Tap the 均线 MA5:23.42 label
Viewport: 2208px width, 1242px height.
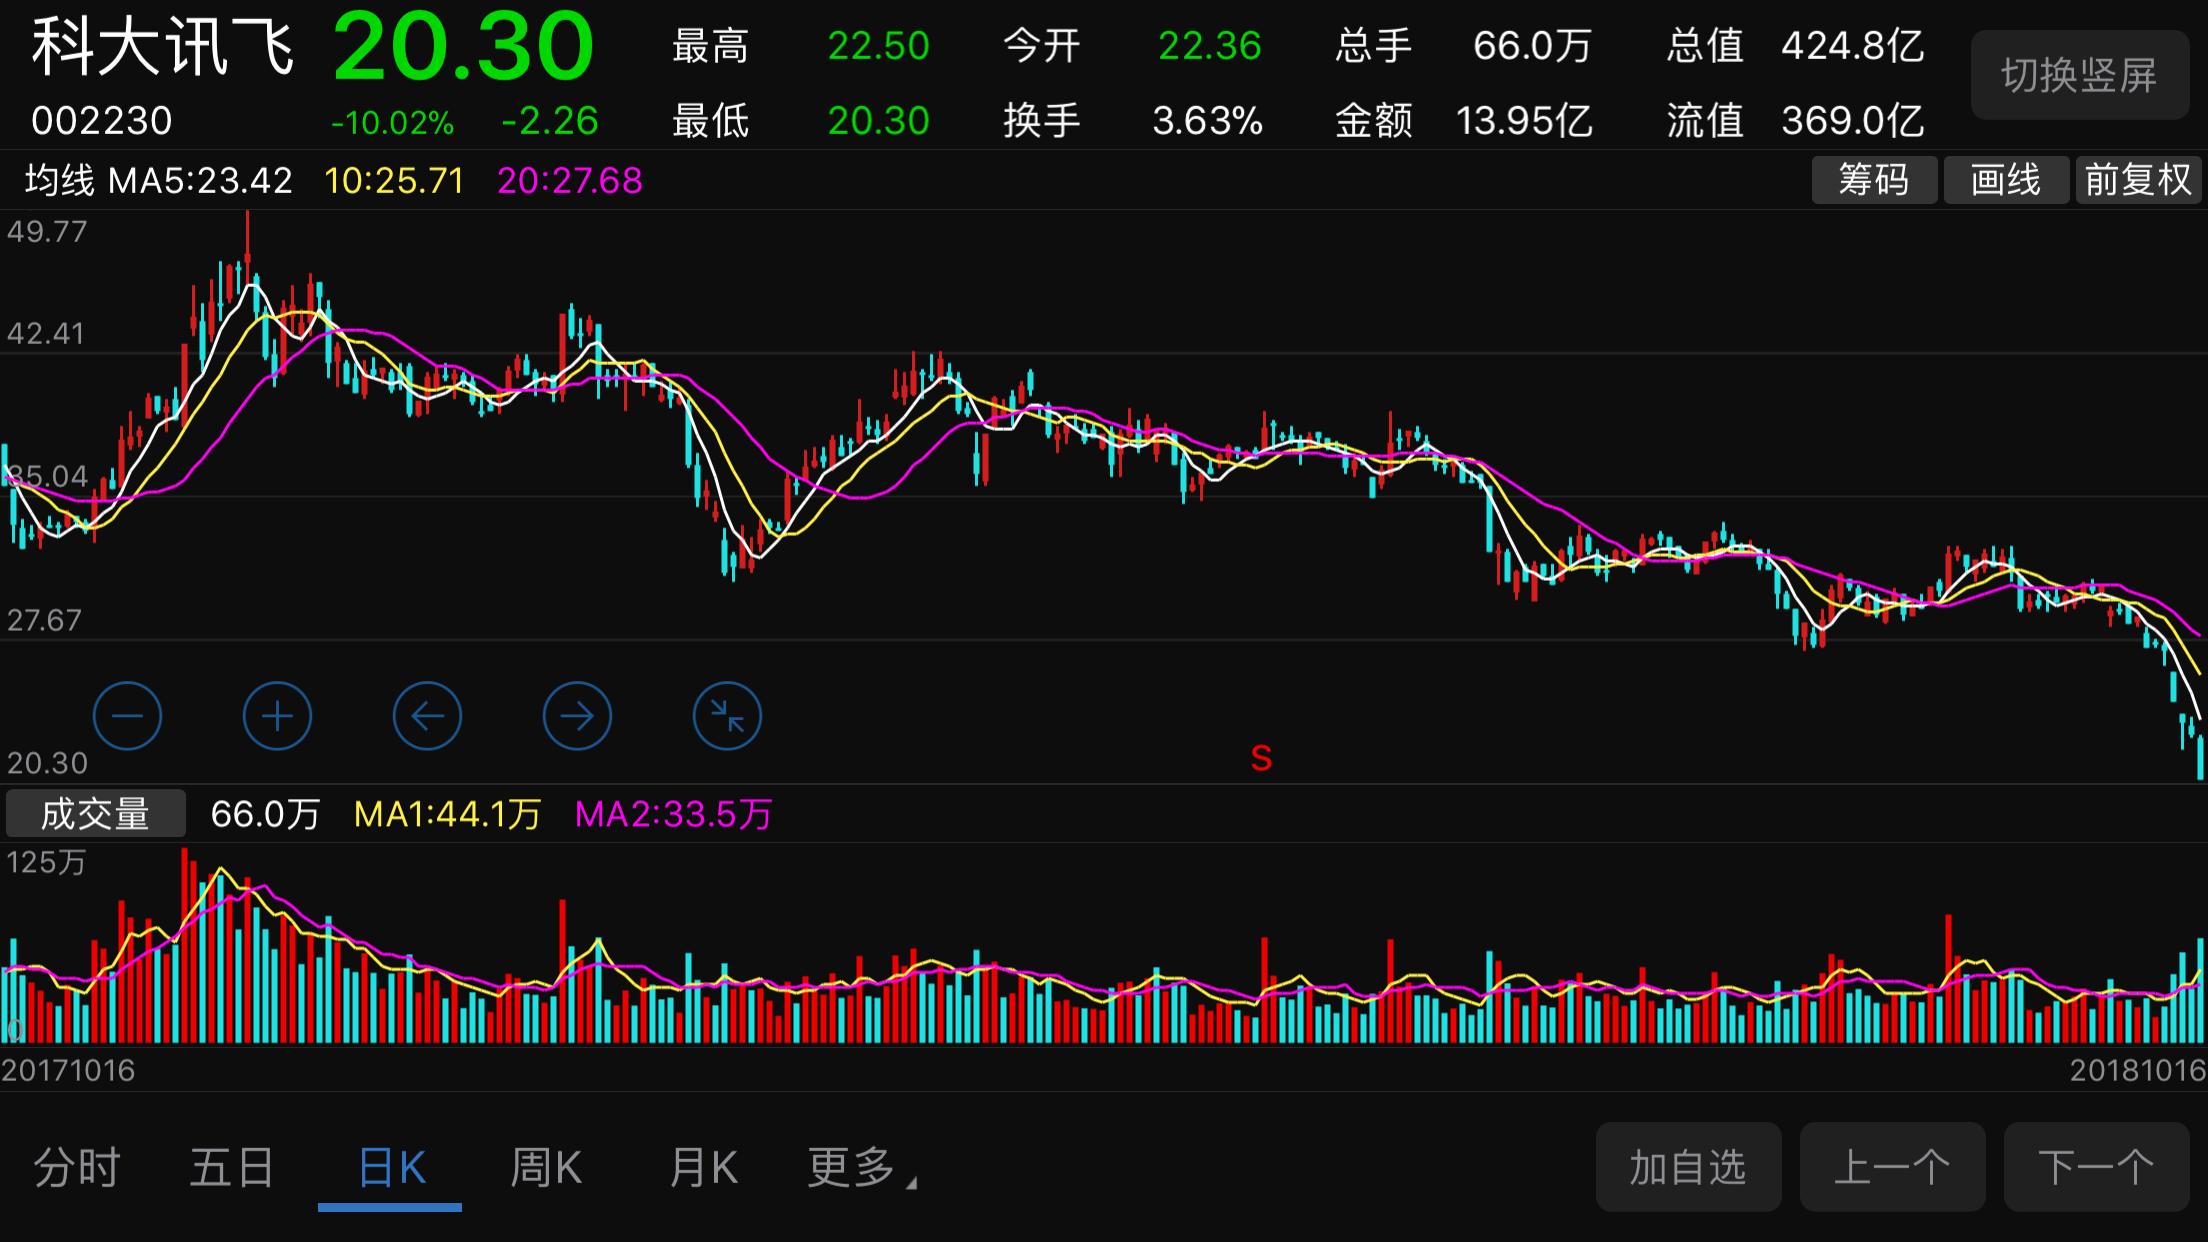coord(159,181)
